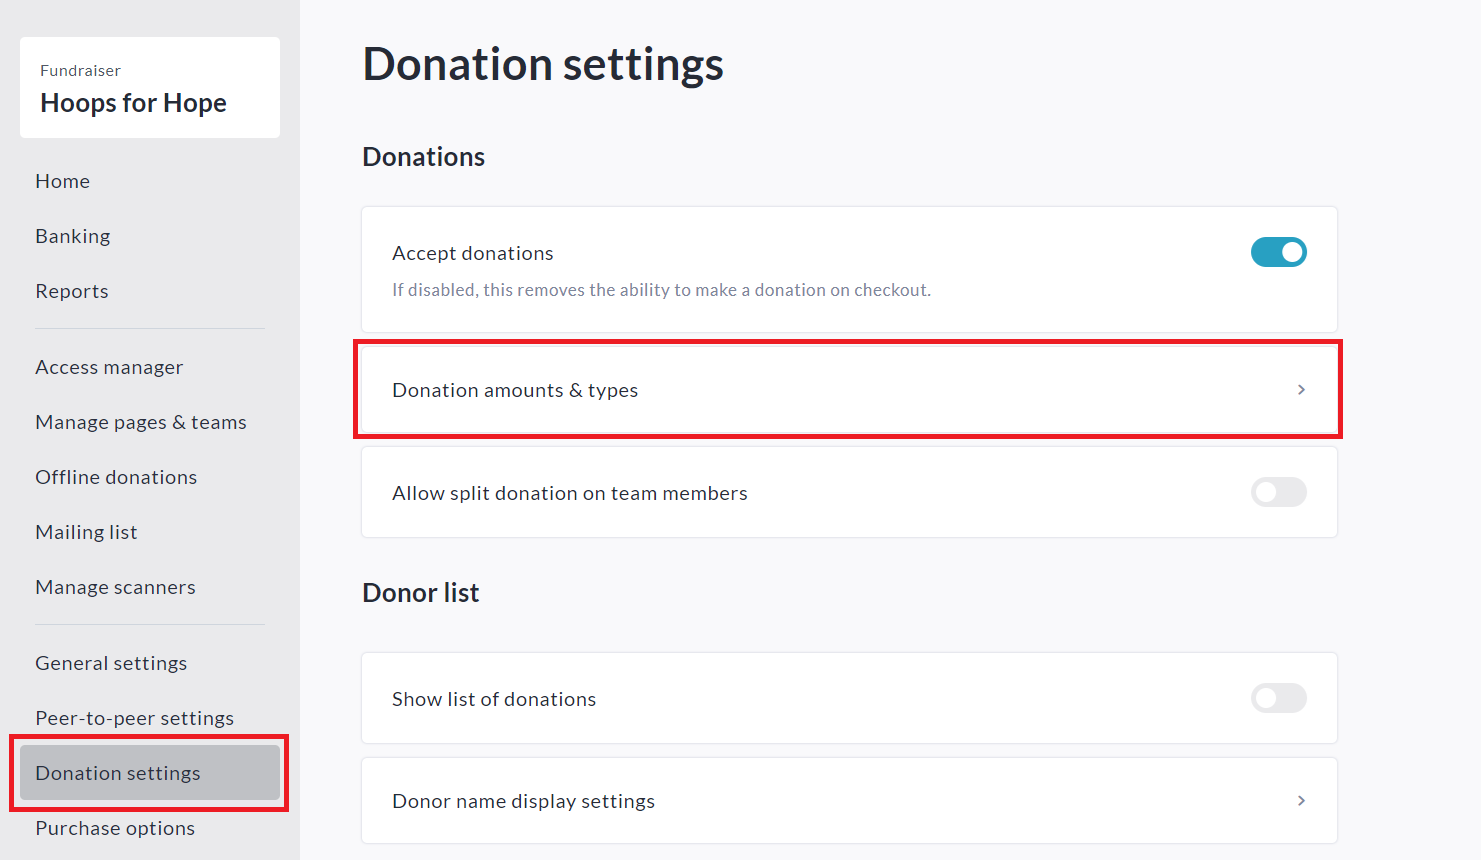View Reports
The height and width of the screenshot is (860, 1481).
(71, 290)
